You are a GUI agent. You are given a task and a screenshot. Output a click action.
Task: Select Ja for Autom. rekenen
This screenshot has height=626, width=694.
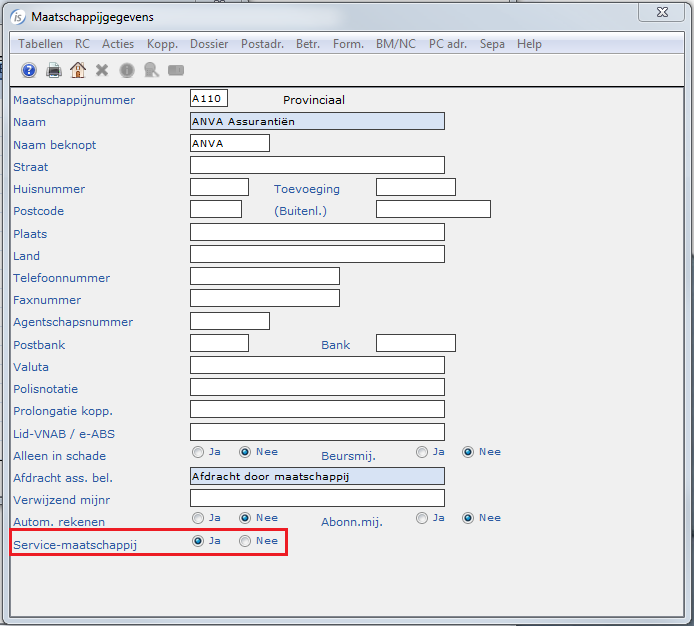click(x=198, y=518)
